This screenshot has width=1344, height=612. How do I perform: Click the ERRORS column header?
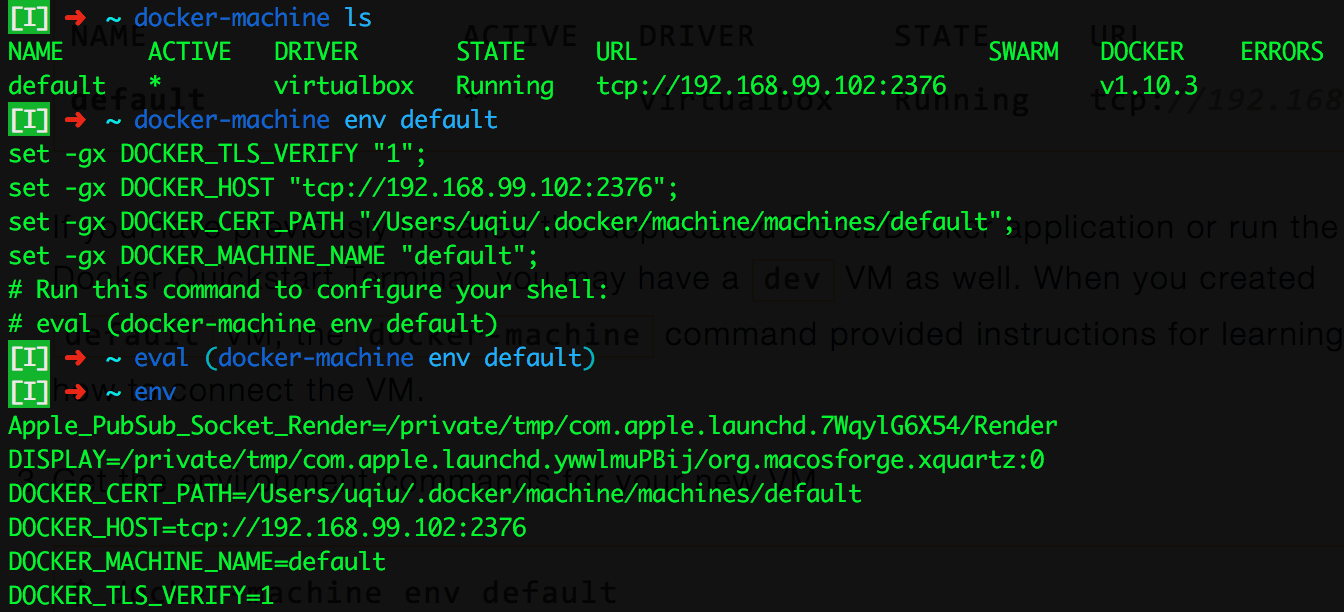(x=1282, y=52)
